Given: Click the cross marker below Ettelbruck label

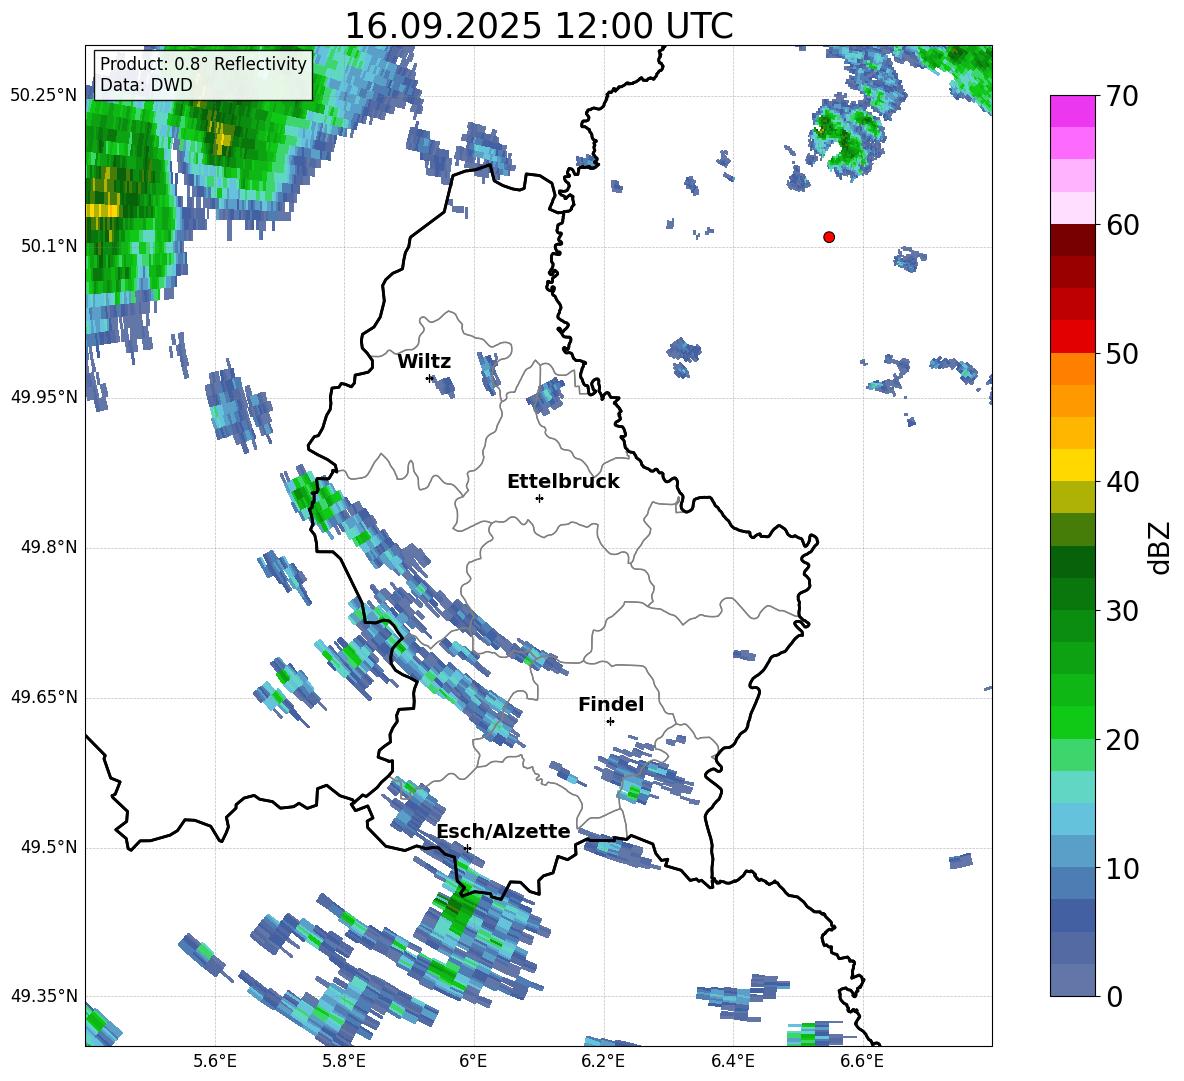Looking at the screenshot, I should click(539, 498).
